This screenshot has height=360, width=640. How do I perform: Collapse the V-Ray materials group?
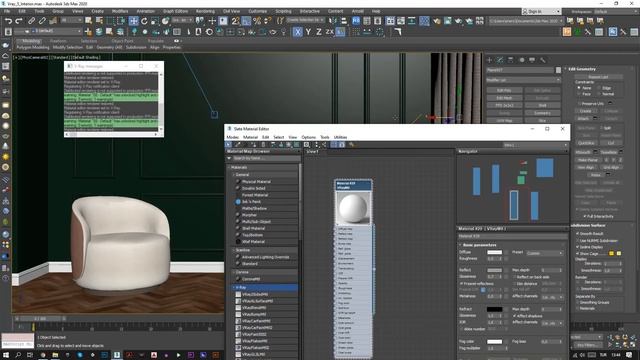[x=234, y=287]
